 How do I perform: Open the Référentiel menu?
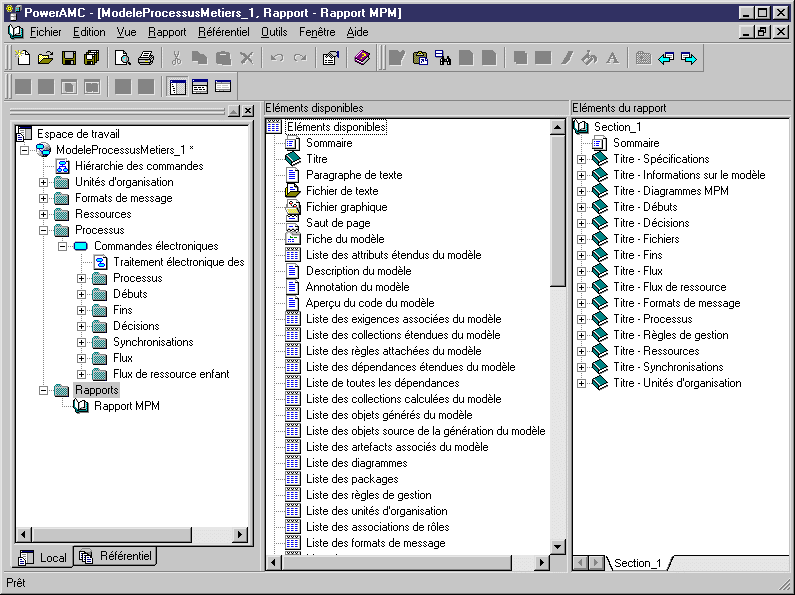[x=224, y=32]
